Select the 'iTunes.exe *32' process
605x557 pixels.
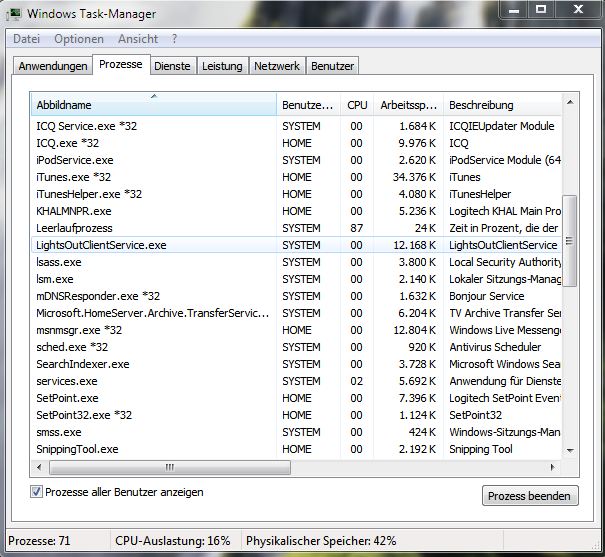pyautogui.click(x=296, y=177)
